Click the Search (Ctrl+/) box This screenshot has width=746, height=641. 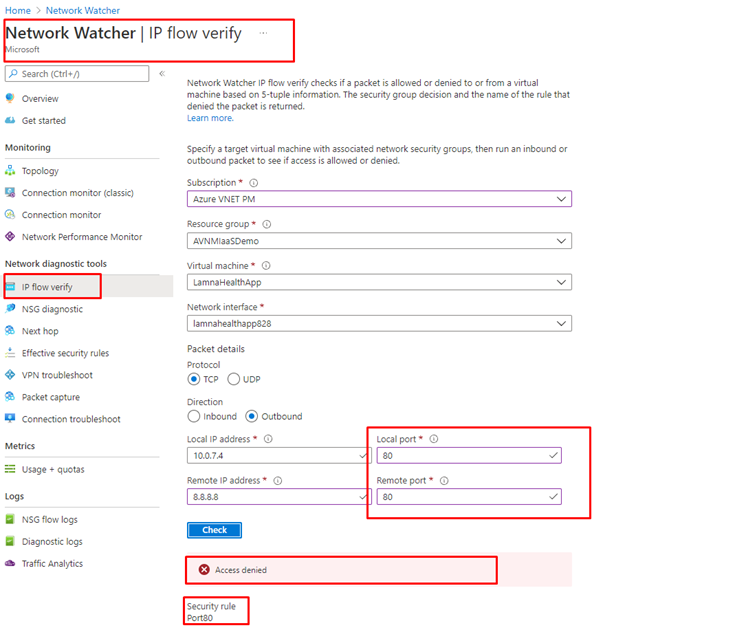coord(77,74)
